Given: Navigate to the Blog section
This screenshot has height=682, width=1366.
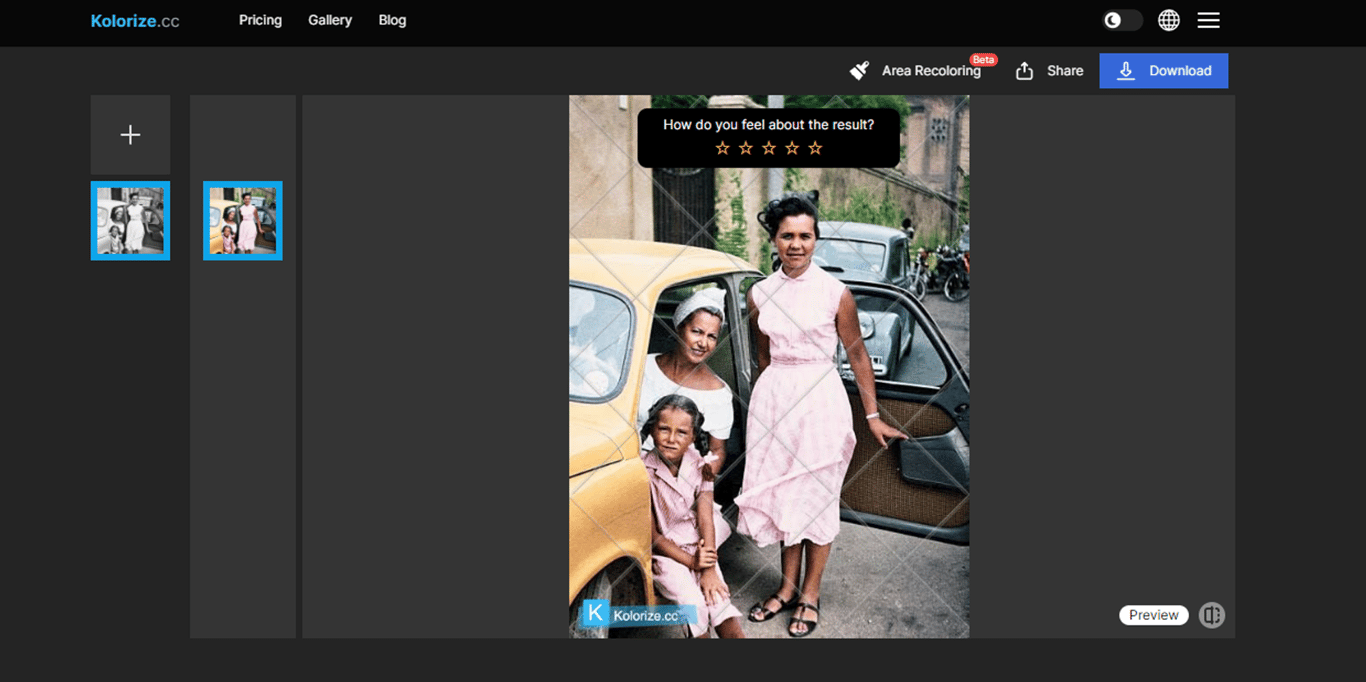Looking at the screenshot, I should pos(392,20).
